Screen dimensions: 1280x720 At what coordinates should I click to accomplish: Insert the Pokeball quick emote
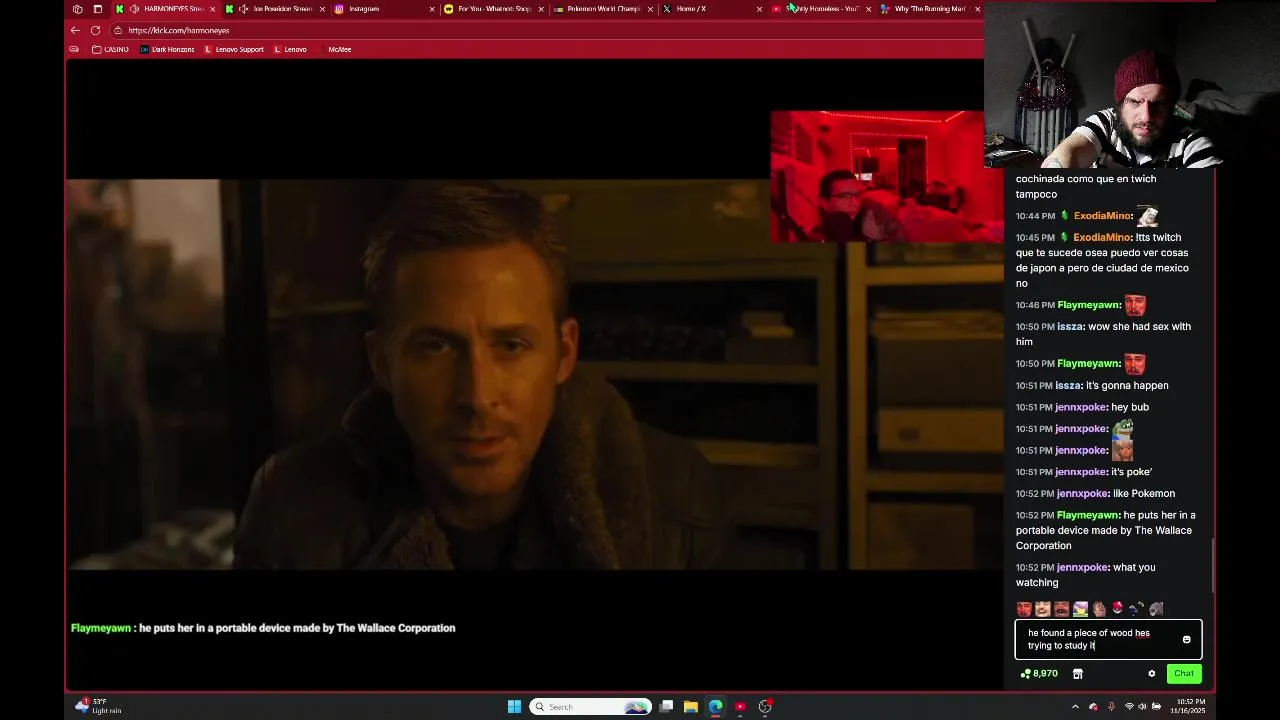tap(1118, 608)
